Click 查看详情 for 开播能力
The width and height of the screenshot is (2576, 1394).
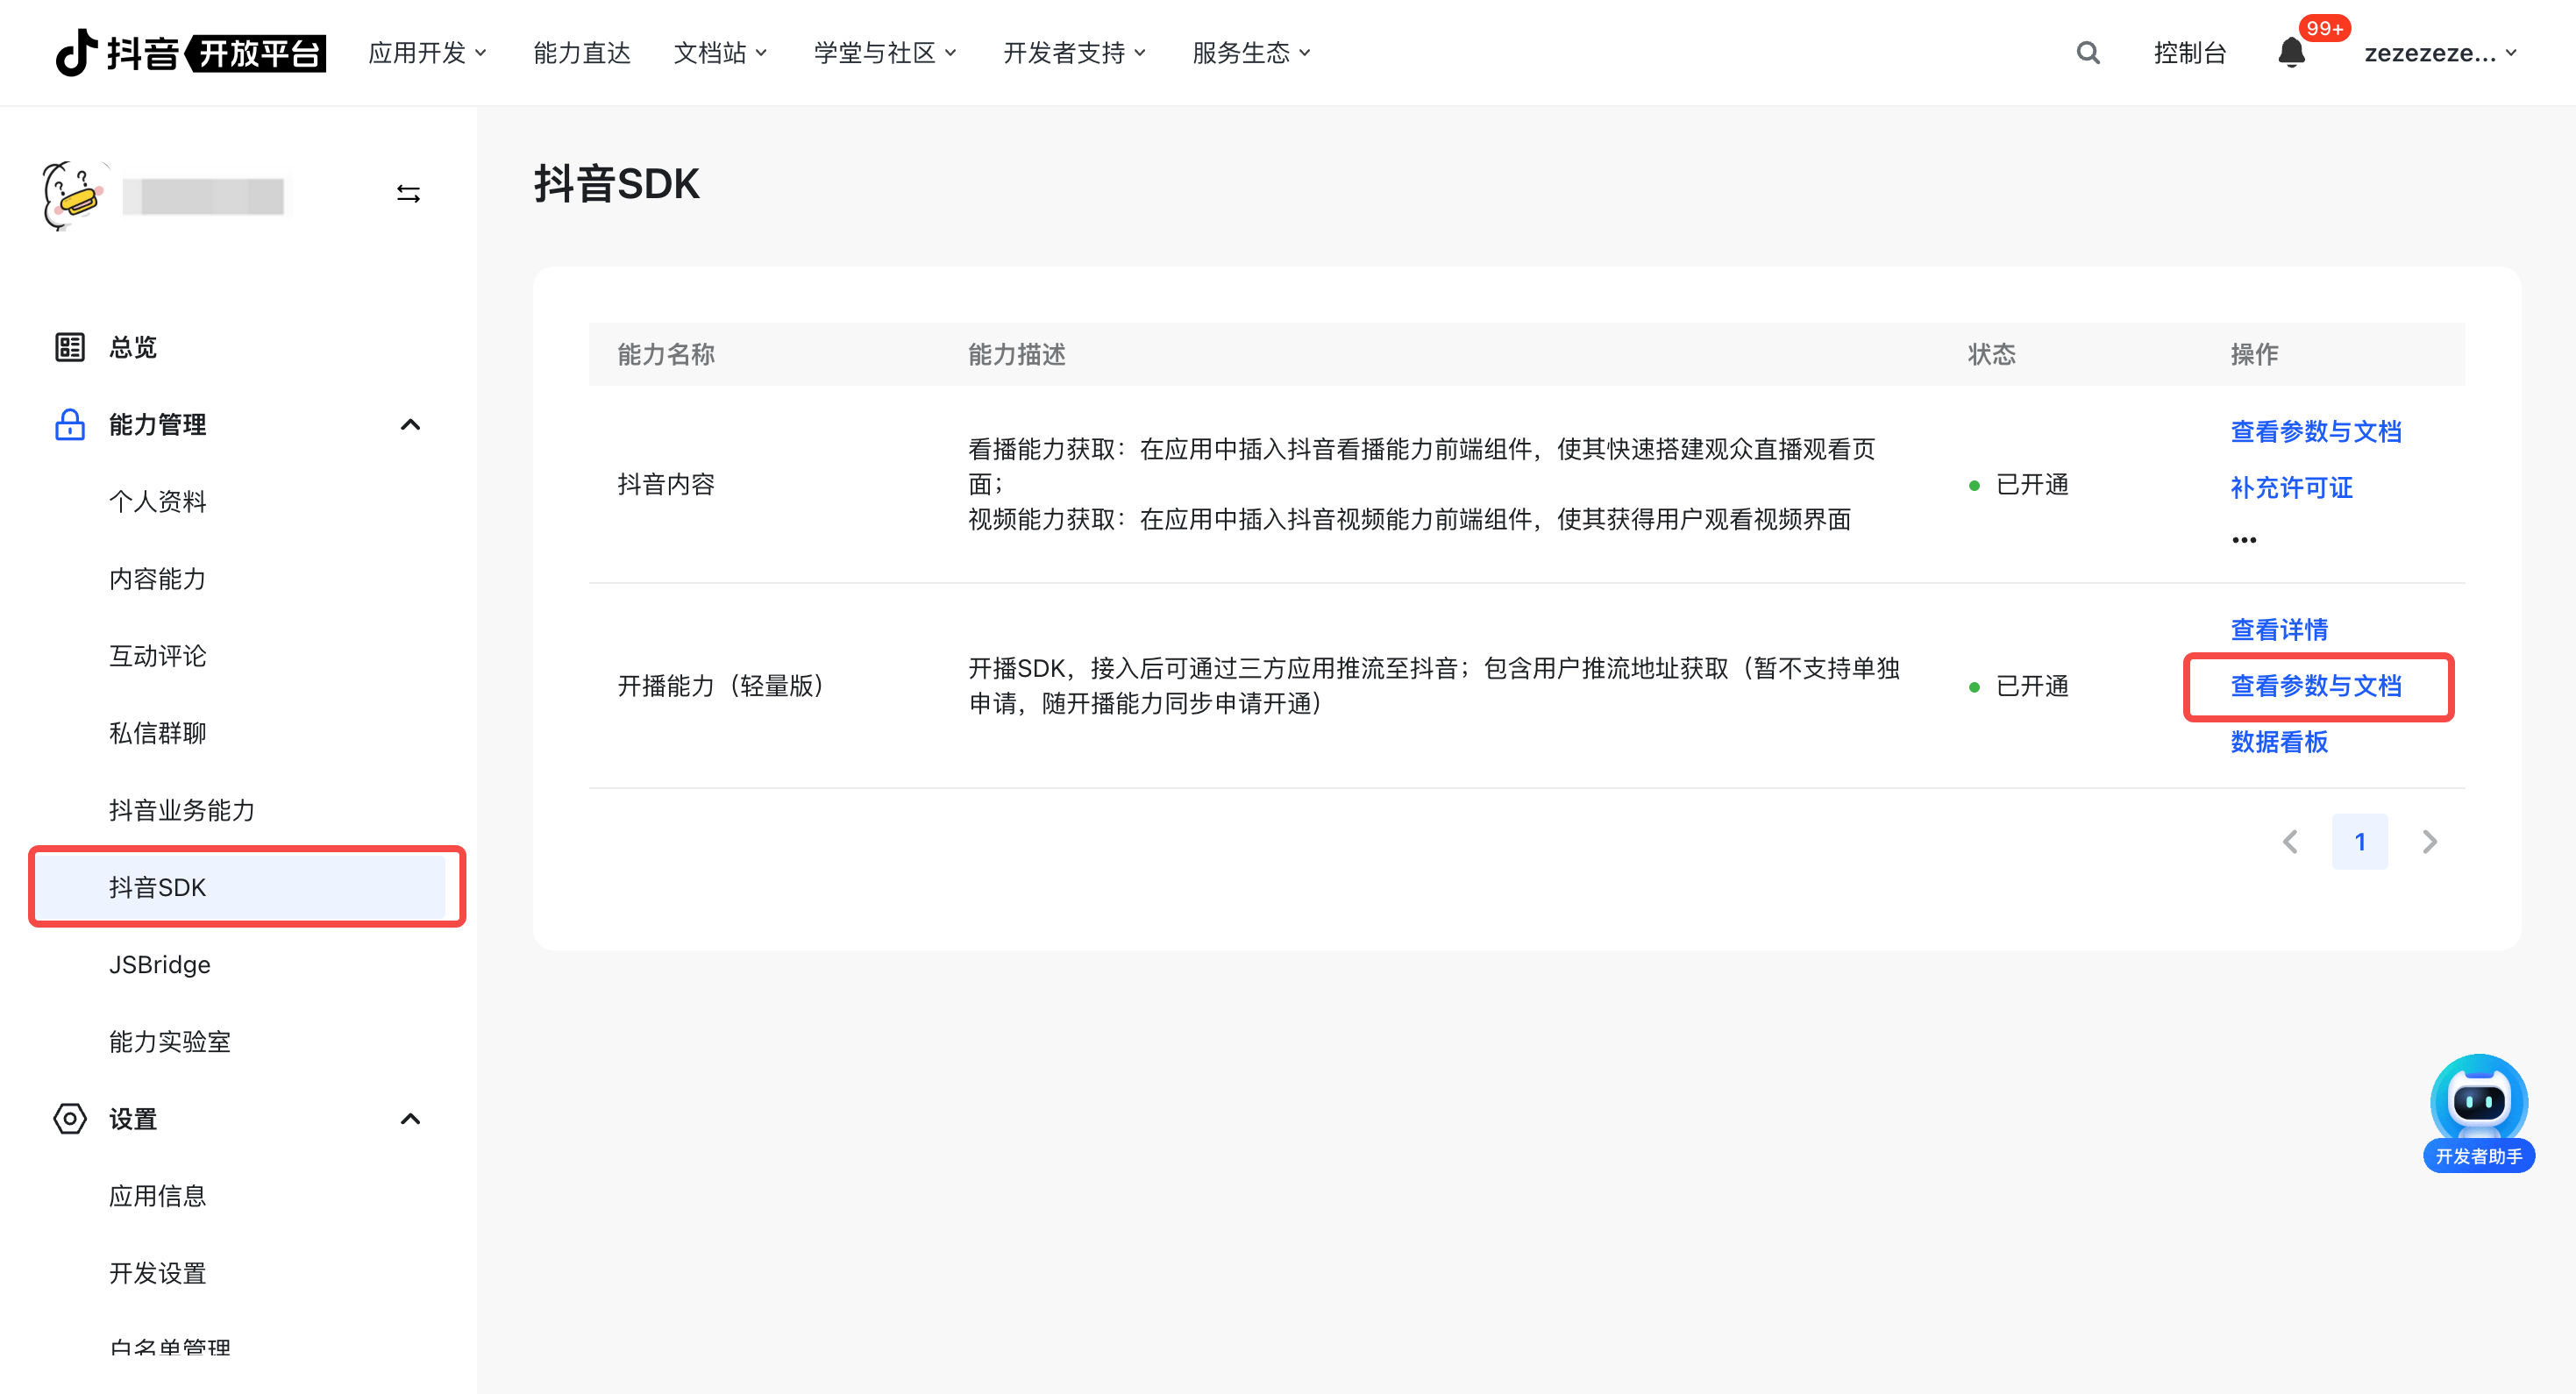pos(2279,630)
